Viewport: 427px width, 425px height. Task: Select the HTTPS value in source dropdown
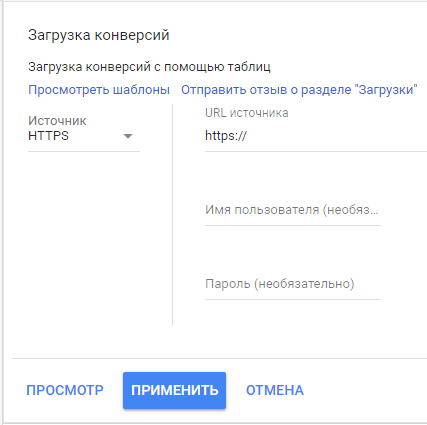48,136
